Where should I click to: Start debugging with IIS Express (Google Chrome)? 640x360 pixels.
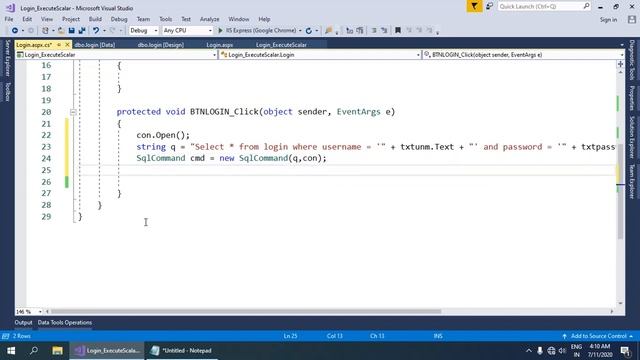click(x=257, y=31)
